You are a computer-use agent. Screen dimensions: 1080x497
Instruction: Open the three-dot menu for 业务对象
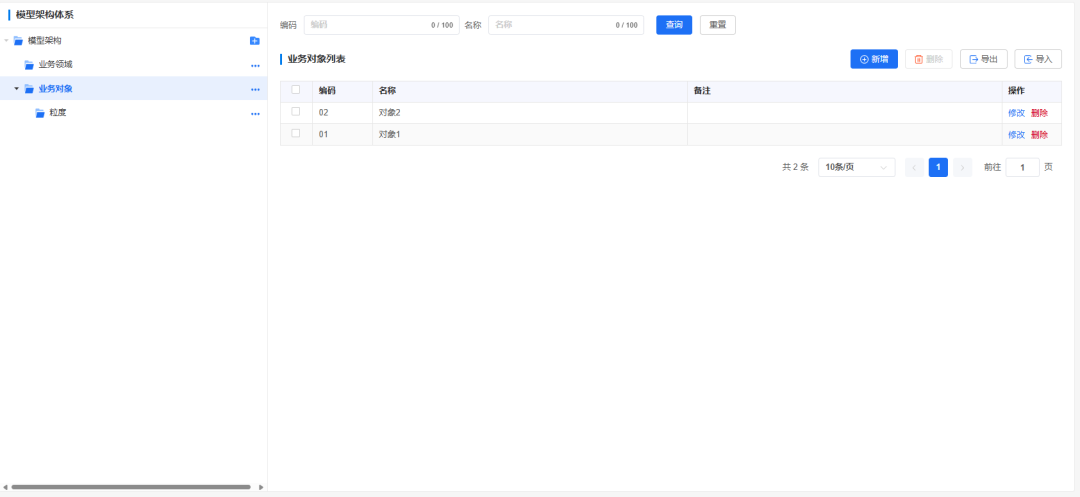(255, 89)
